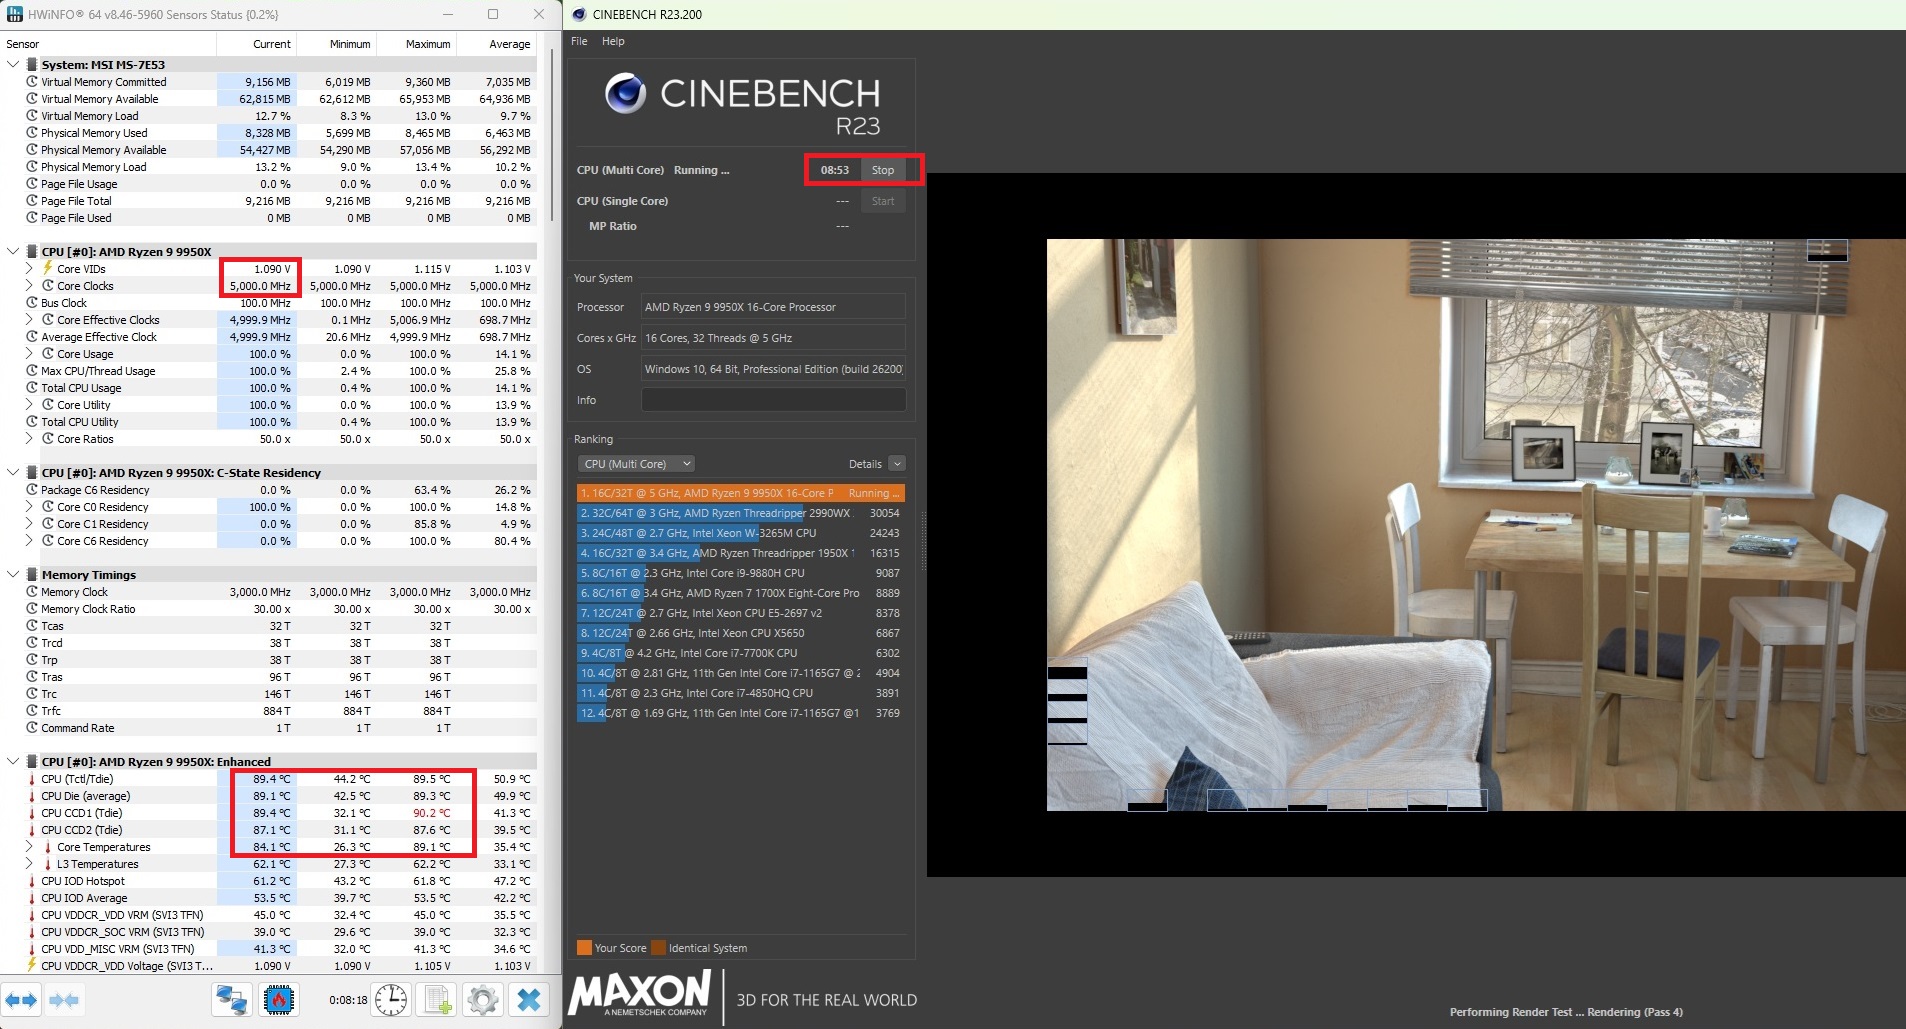
Task: Open the remote network monitoring icon
Action: coord(233,999)
